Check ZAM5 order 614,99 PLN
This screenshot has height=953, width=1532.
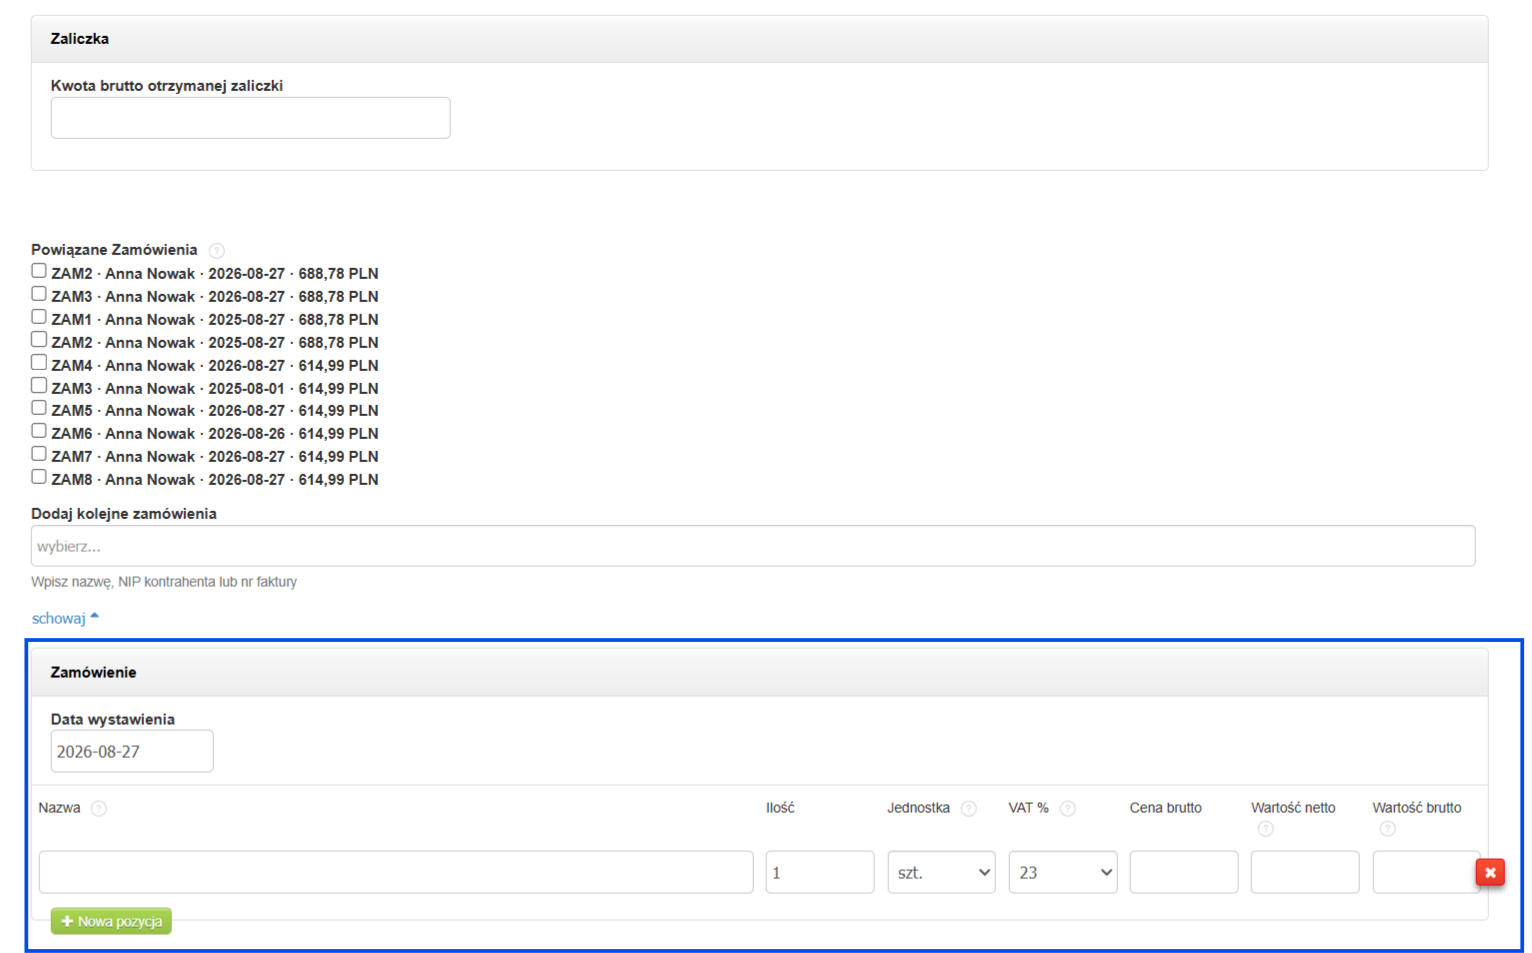click(x=39, y=408)
